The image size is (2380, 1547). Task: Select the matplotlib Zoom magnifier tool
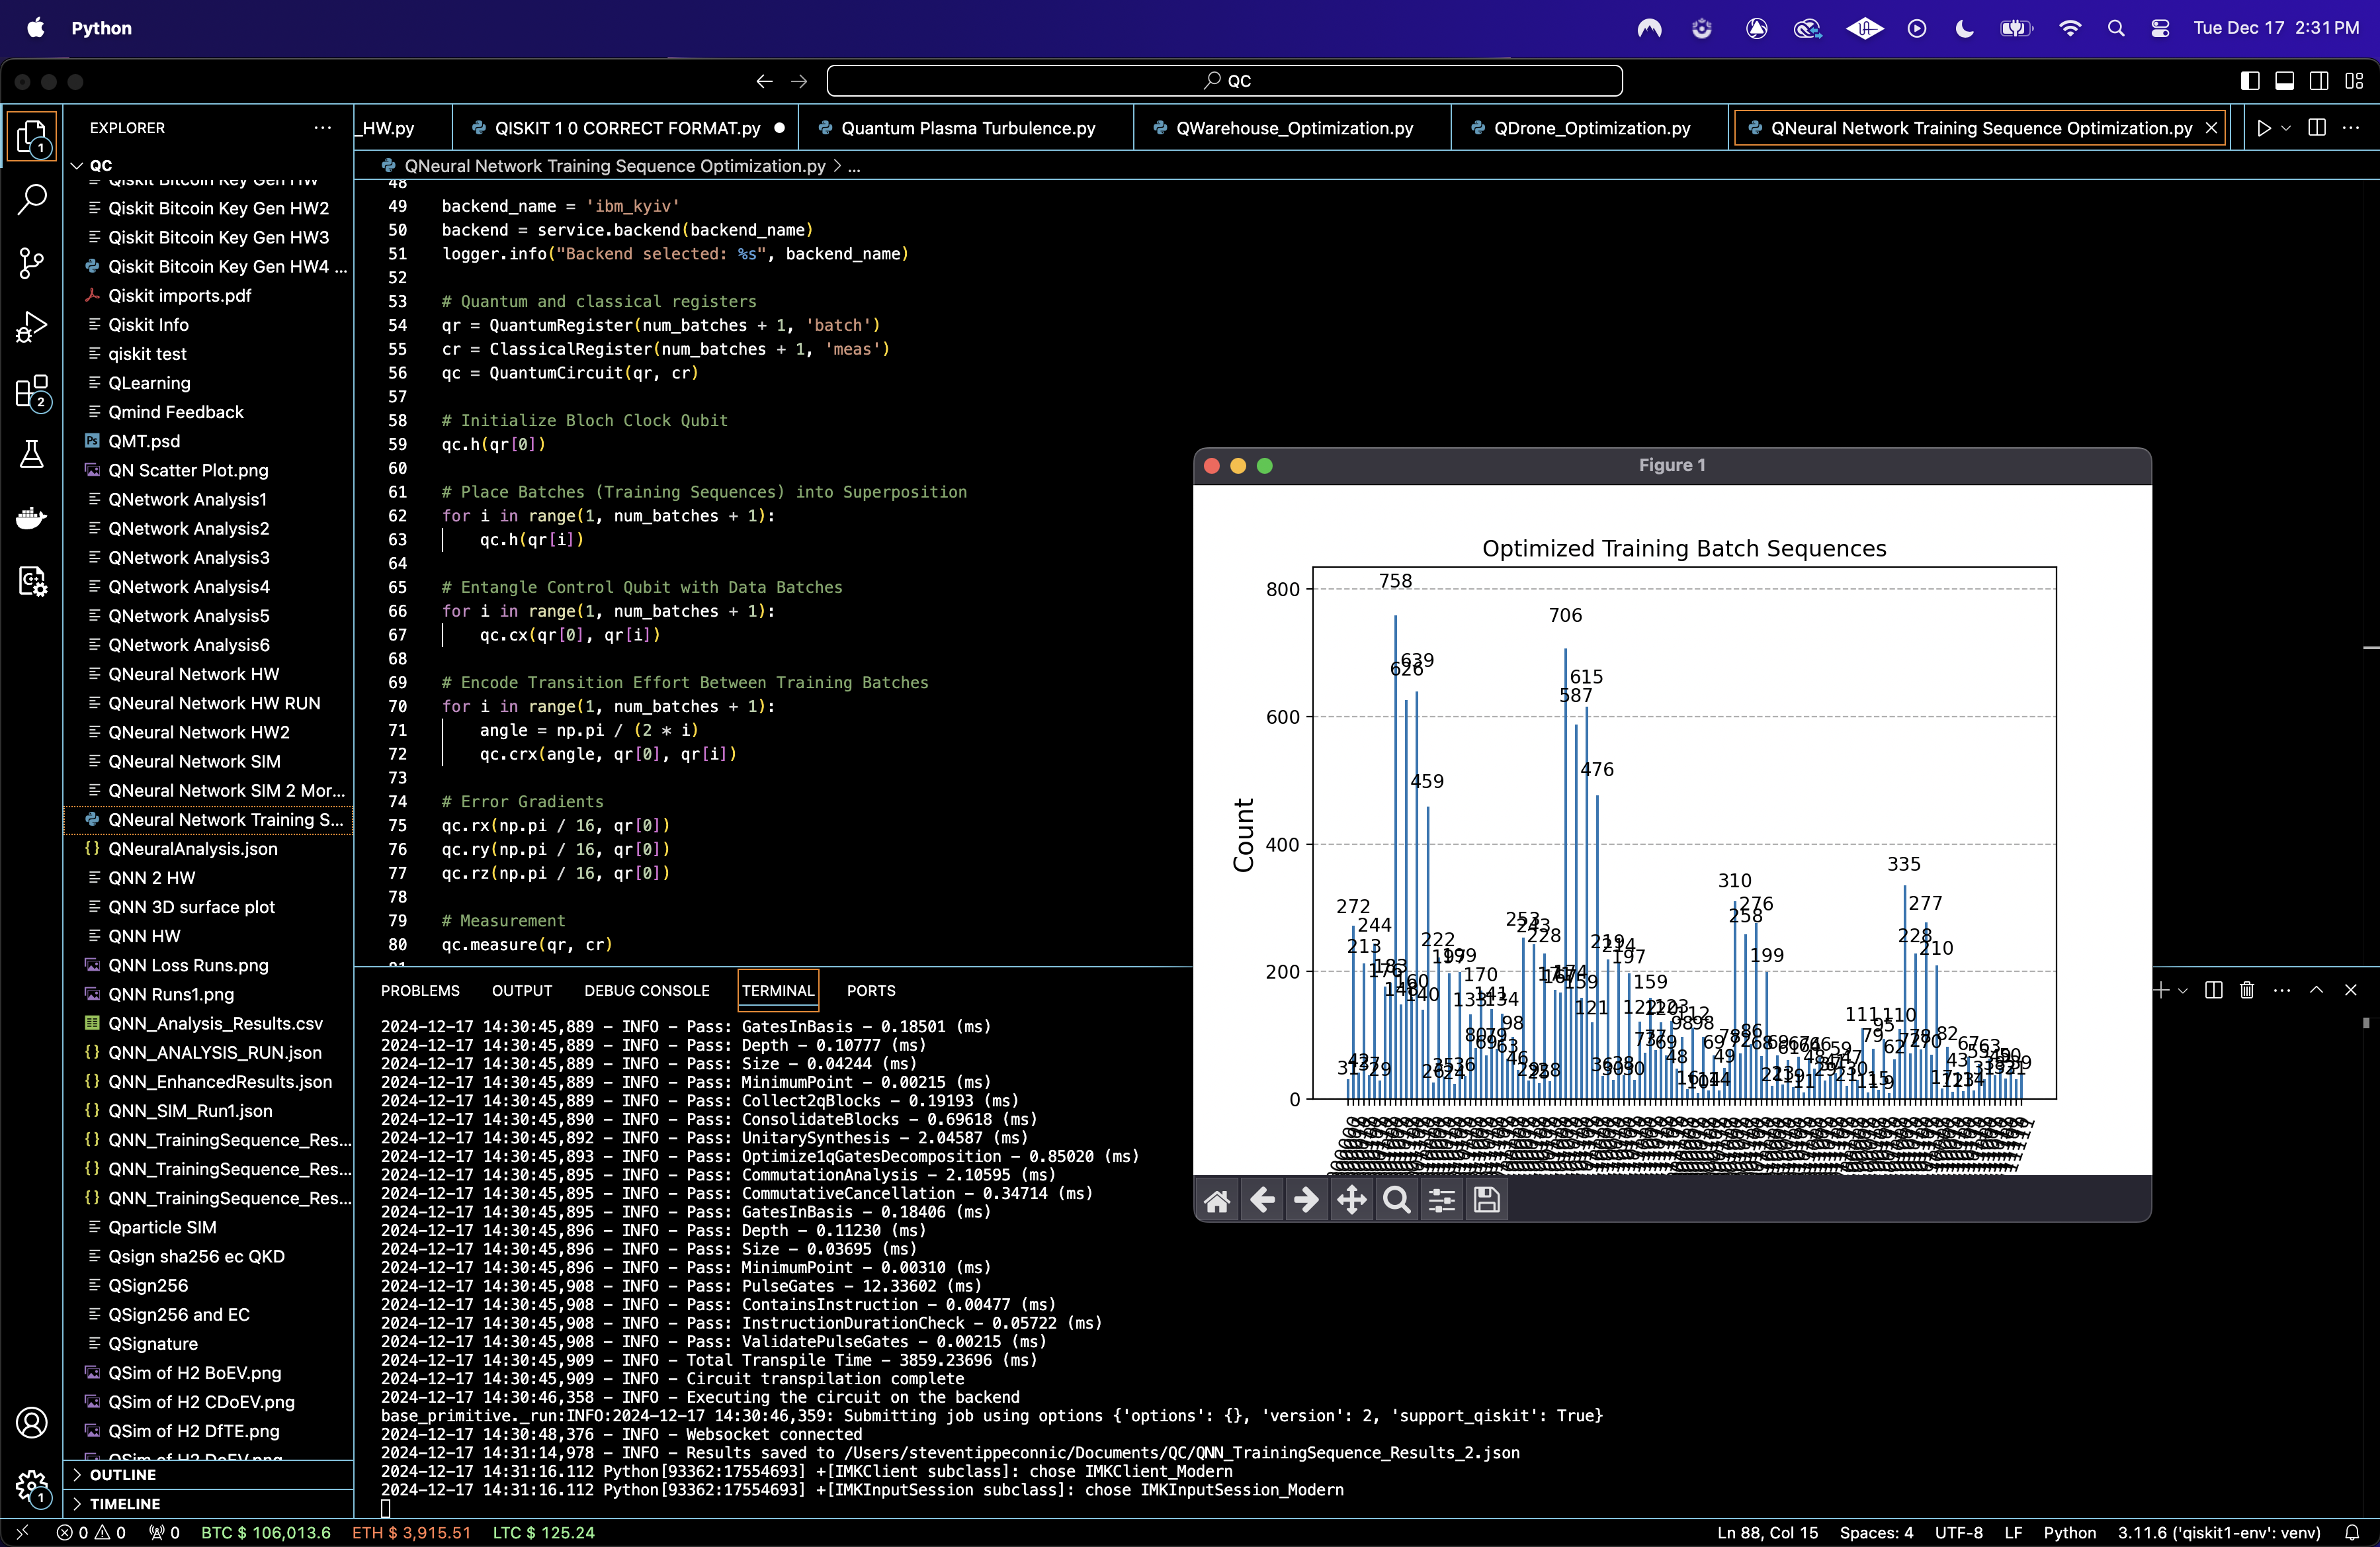pyautogui.click(x=1397, y=1200)
